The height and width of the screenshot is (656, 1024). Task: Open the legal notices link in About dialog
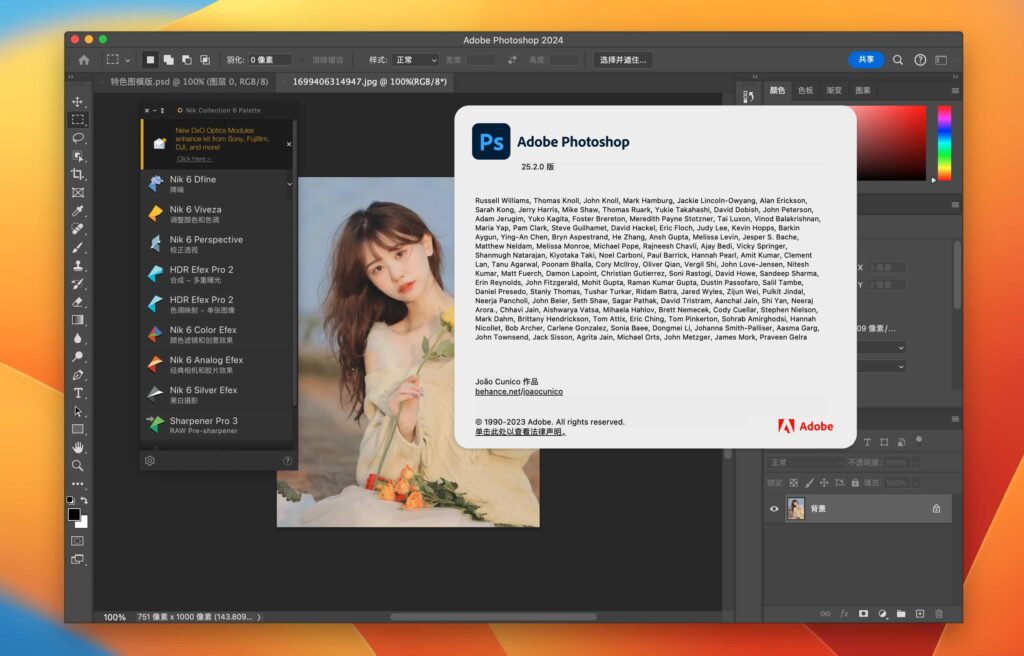tap(520, 432)
